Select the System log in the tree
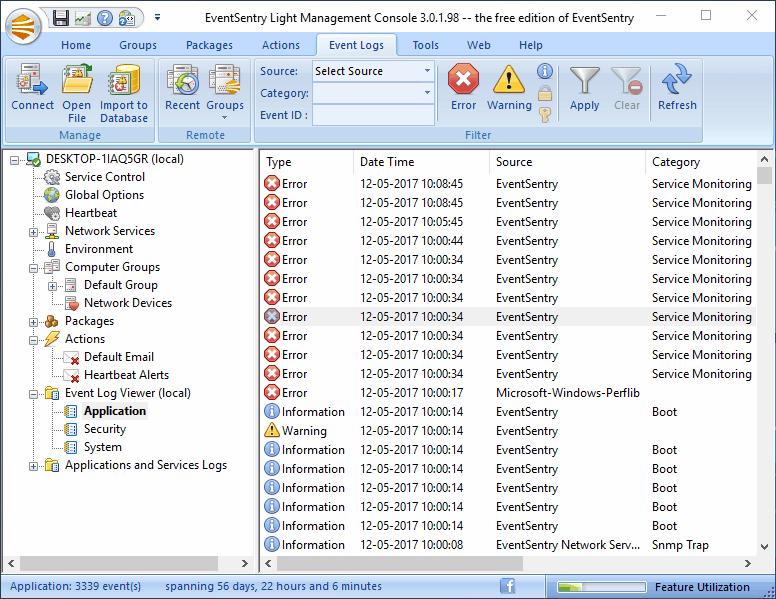This screenshot has height=599, width=776. [x=102, y=447]
